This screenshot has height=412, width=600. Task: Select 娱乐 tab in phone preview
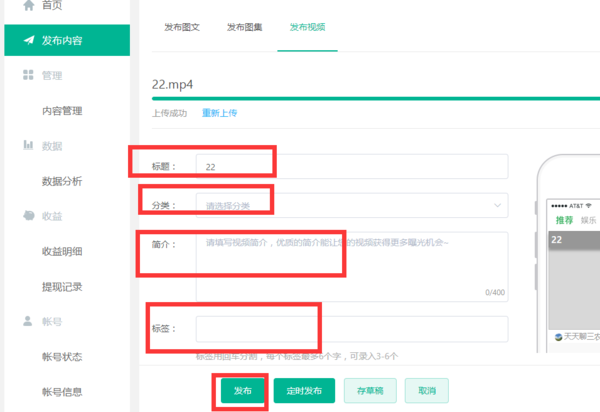tap(588, 220)
